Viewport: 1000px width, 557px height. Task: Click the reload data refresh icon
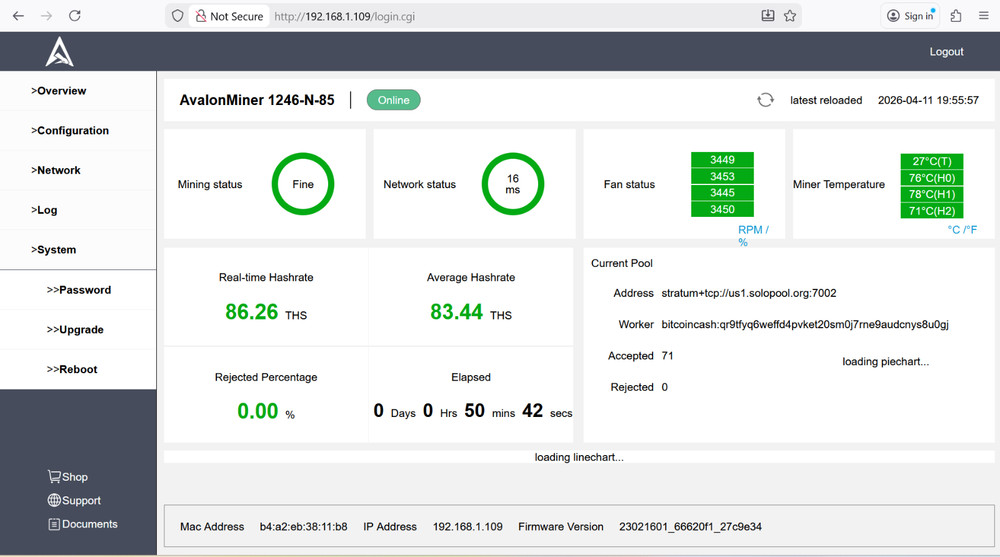click(x=765, y=100)
